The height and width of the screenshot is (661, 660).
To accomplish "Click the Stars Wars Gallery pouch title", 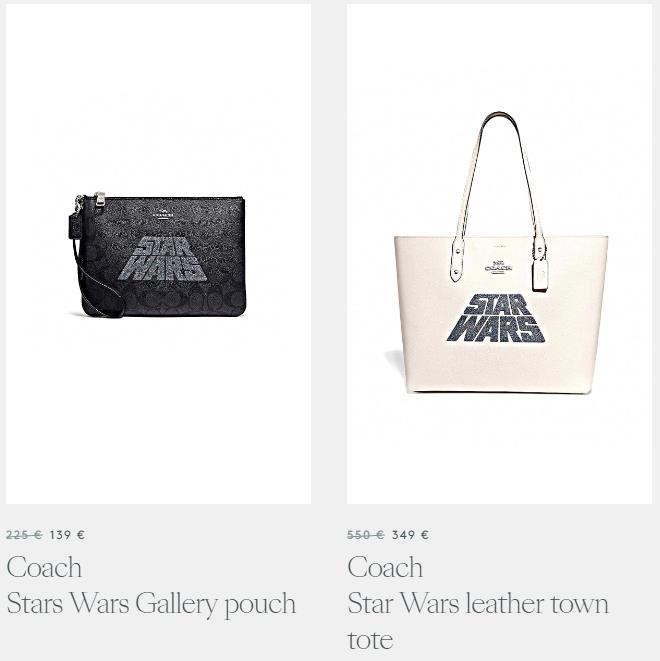I will 151,604.
